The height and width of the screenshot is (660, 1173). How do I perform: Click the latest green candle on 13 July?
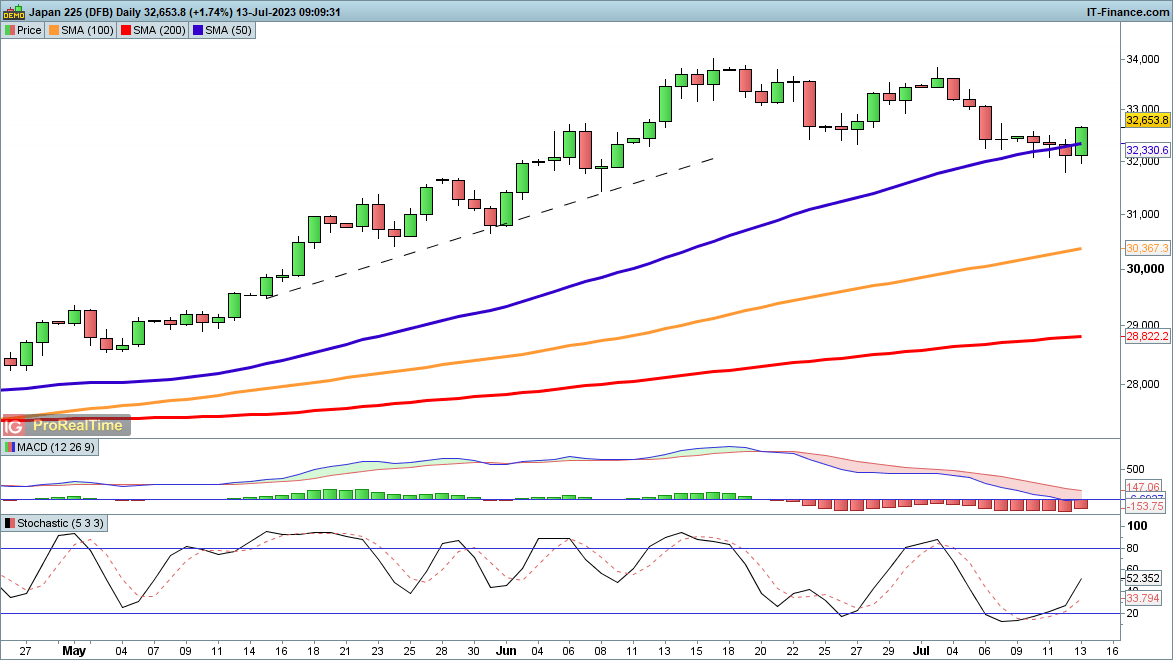1082,141
